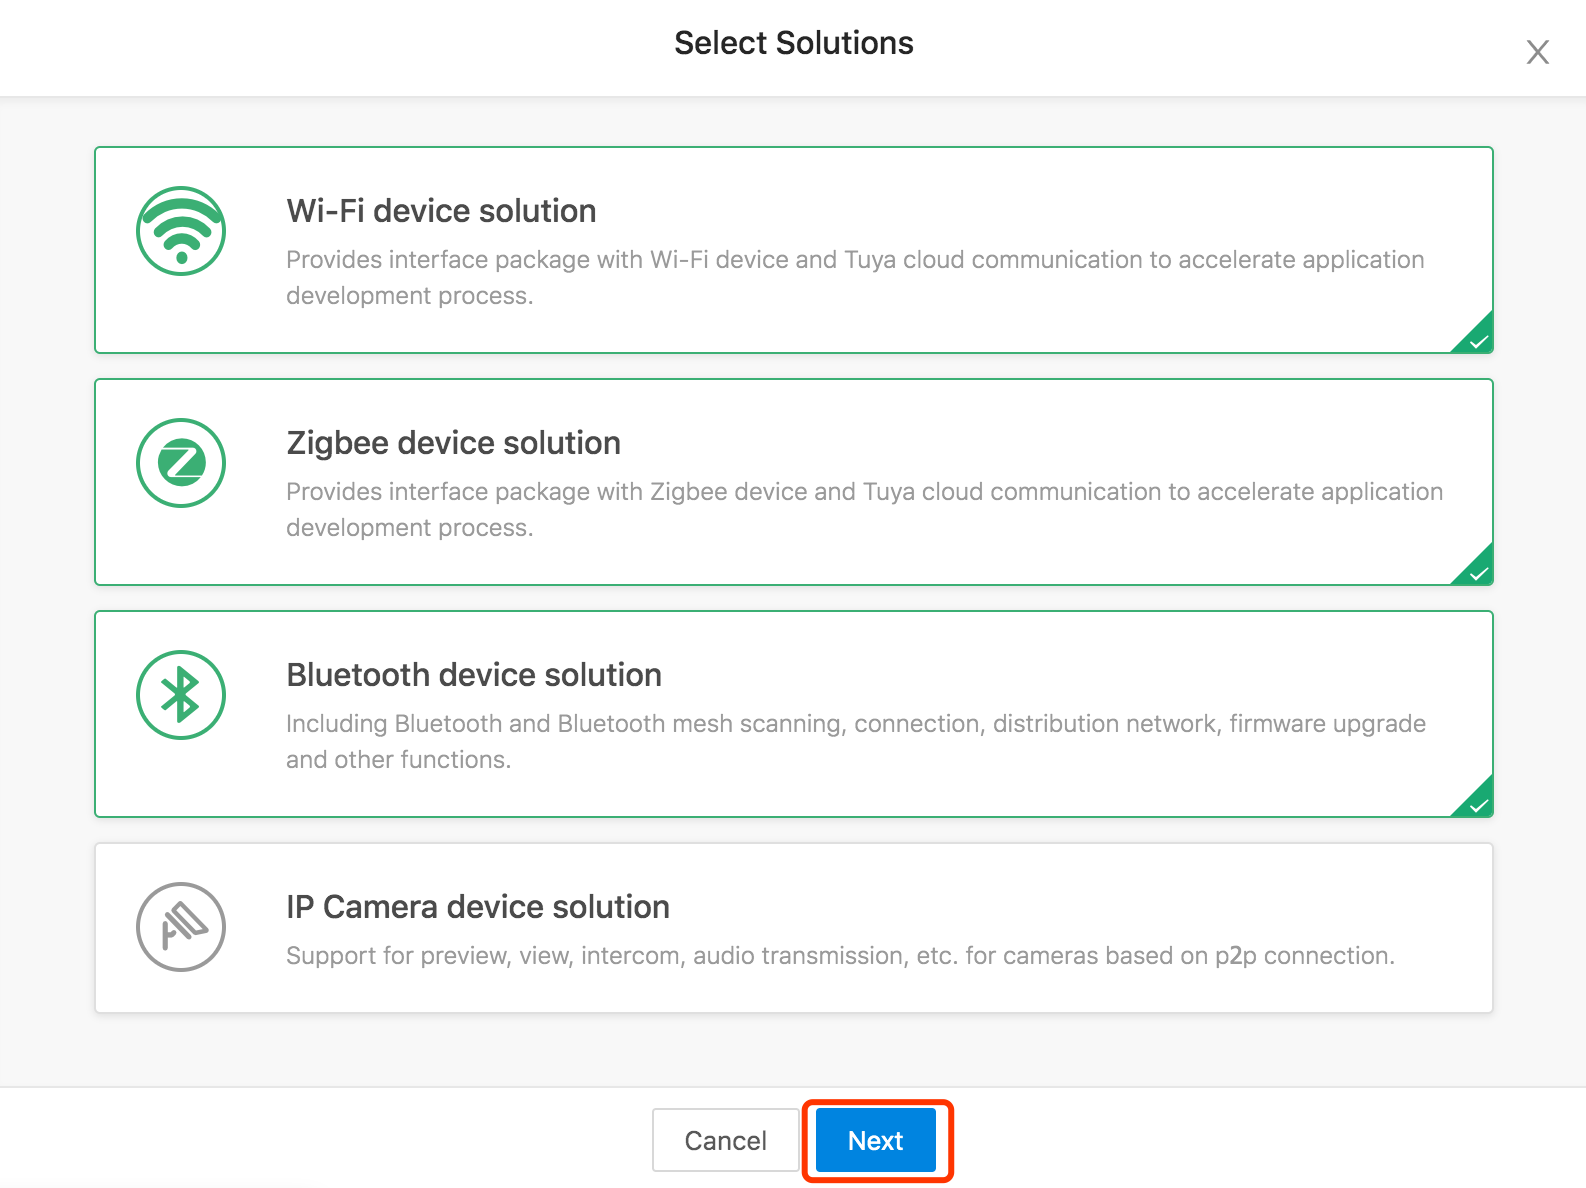Click the Zigbee Z logo icon
The width and height of the screenshot is (1586, 1188).
point(181,463)
